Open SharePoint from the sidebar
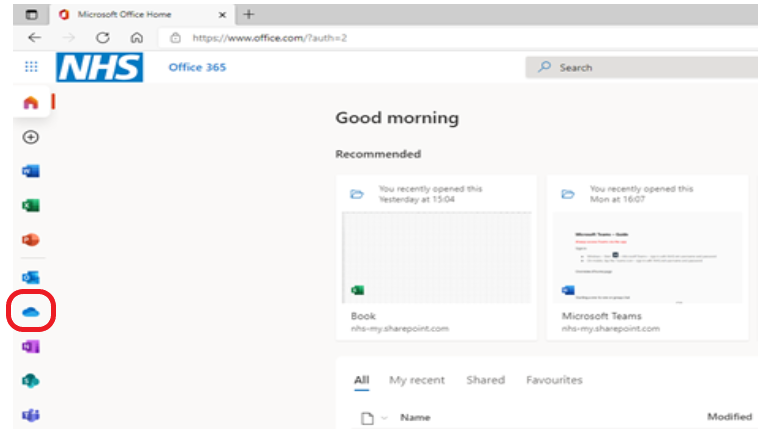The width and height of the screenshot is (762, 447). click(30, 380)
